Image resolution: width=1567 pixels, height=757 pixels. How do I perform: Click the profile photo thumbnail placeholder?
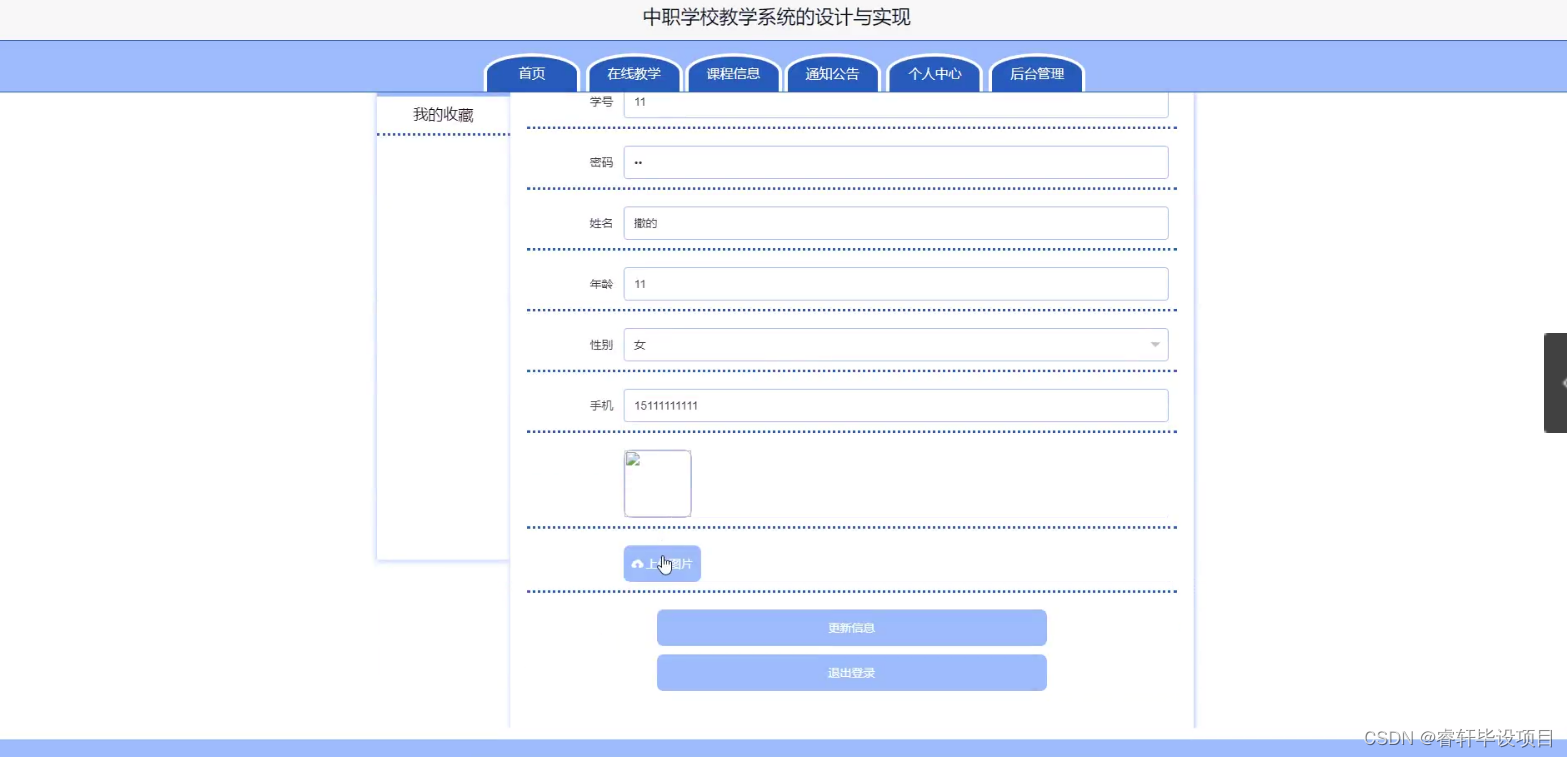coord(657,483)
